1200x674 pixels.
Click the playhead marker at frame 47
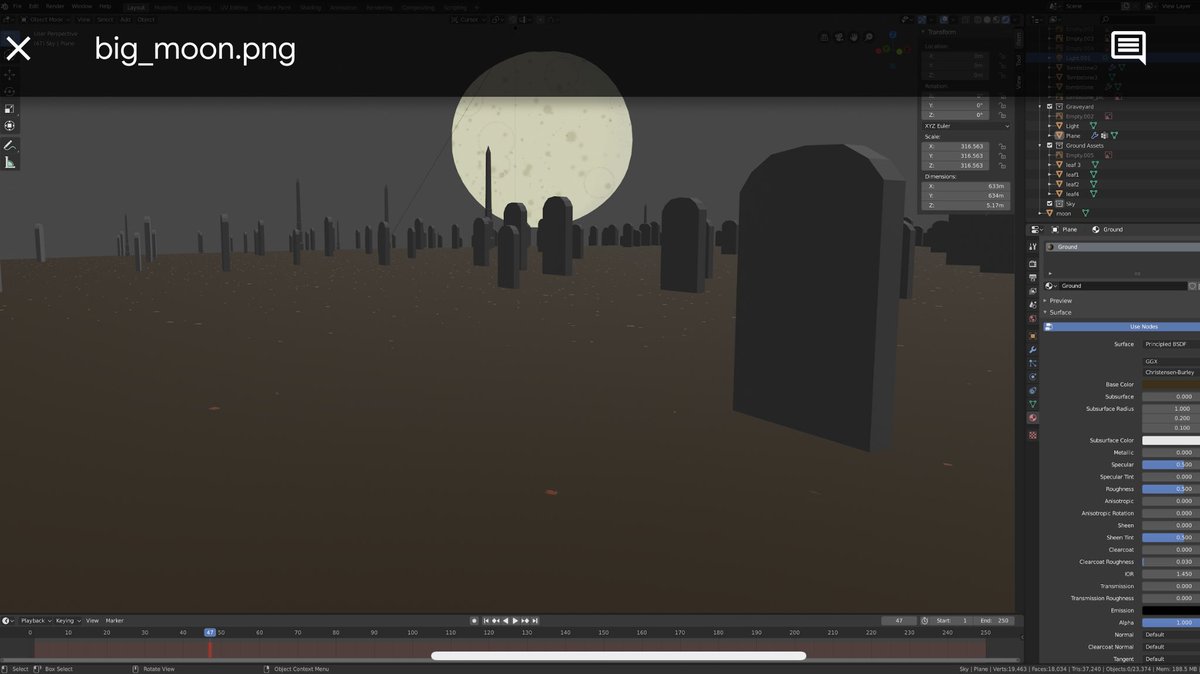[x=210, y=632]
